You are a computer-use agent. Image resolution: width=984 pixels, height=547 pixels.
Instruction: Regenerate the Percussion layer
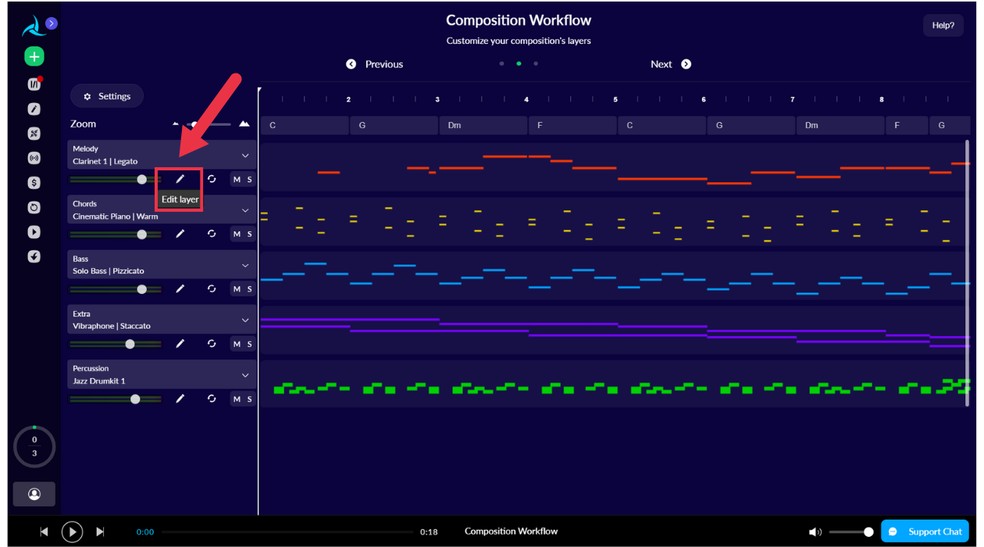pyautogui.click(x=211, y=398)
